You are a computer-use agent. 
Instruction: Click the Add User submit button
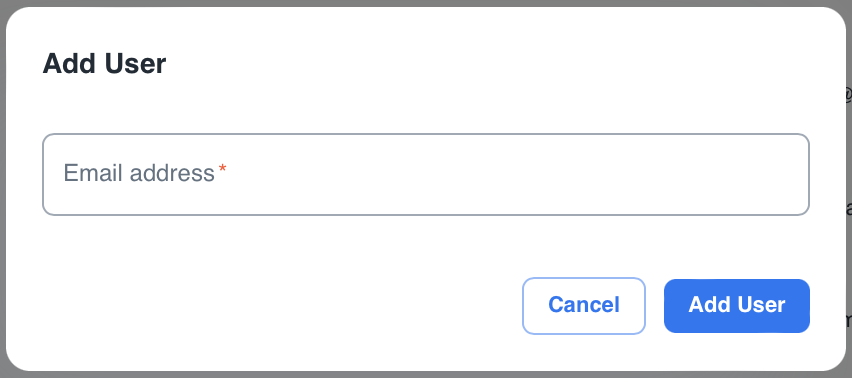click(x=737, y=306)
